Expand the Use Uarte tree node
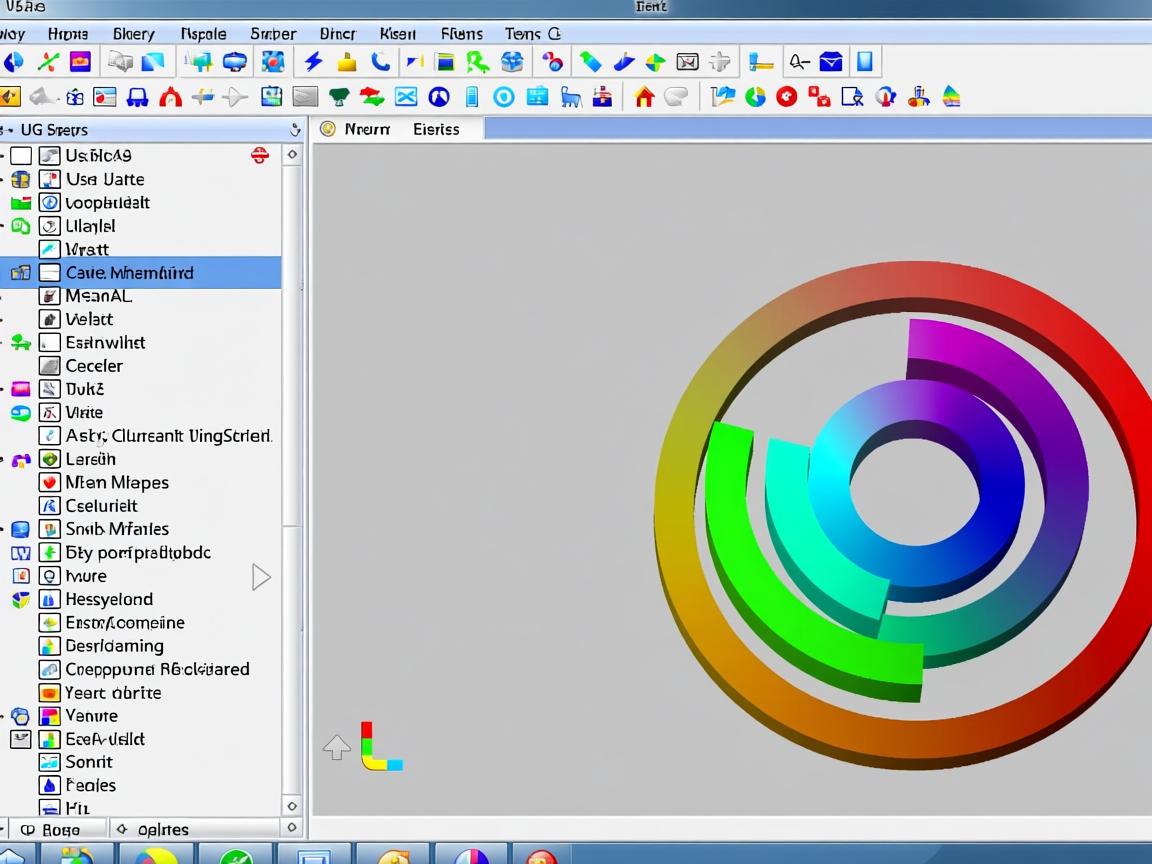This screenshot has height=864, width=1152. click(x=4, y=180)
